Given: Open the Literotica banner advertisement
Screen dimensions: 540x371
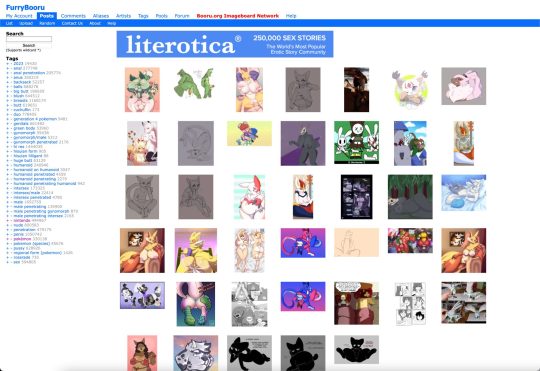Looking at the screenshot, I should coord(225,44).
